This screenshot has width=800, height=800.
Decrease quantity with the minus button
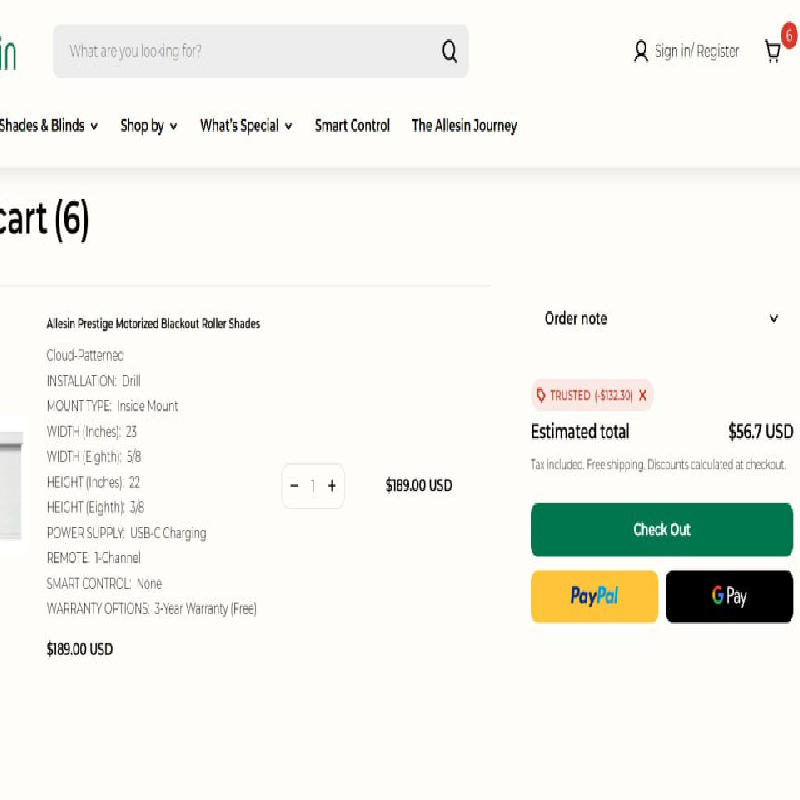click(x=294, y=486)
